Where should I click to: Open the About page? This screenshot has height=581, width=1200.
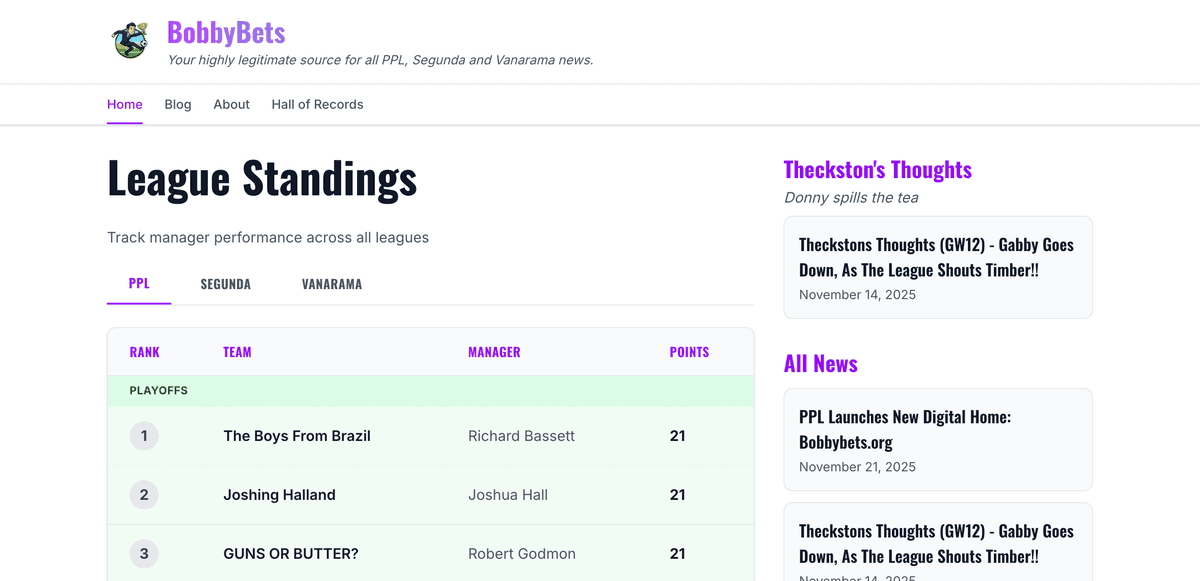[231, 104]
